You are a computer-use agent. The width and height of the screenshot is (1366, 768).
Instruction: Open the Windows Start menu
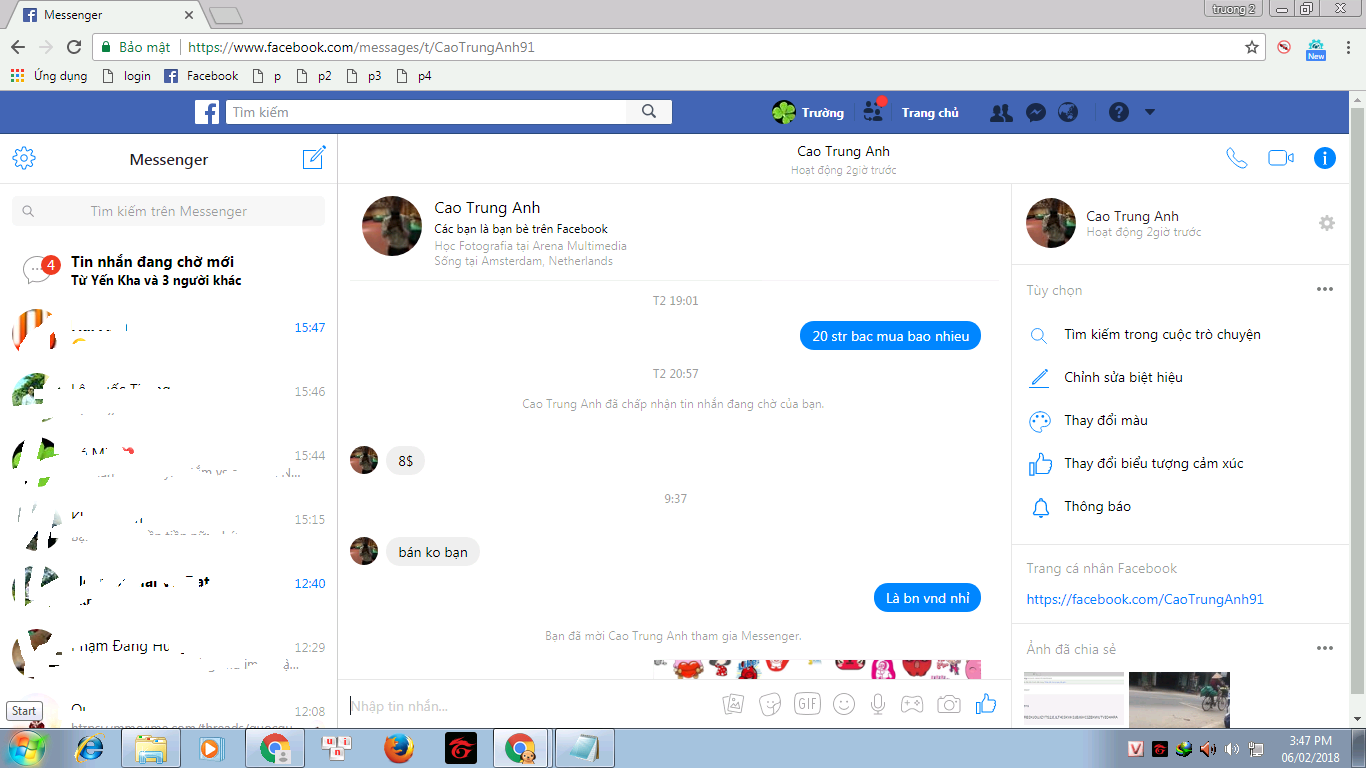[x=26, y=747]
